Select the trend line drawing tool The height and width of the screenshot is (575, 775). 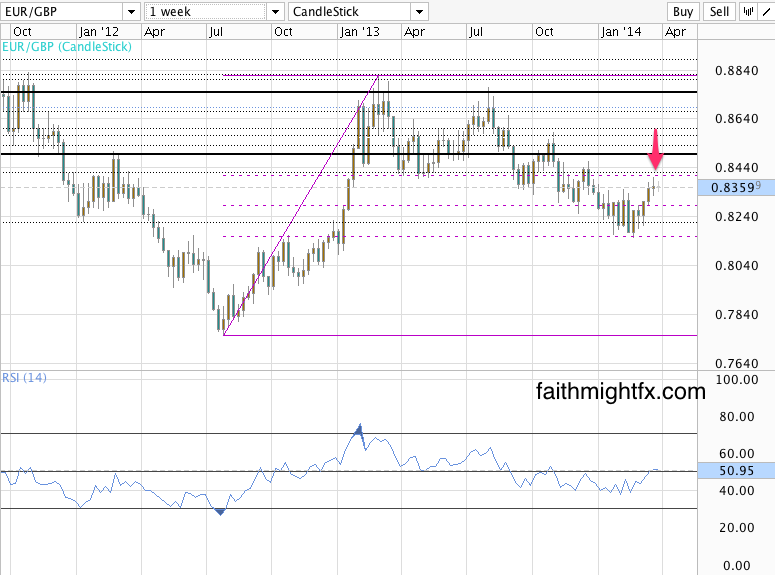click(767, 11)
